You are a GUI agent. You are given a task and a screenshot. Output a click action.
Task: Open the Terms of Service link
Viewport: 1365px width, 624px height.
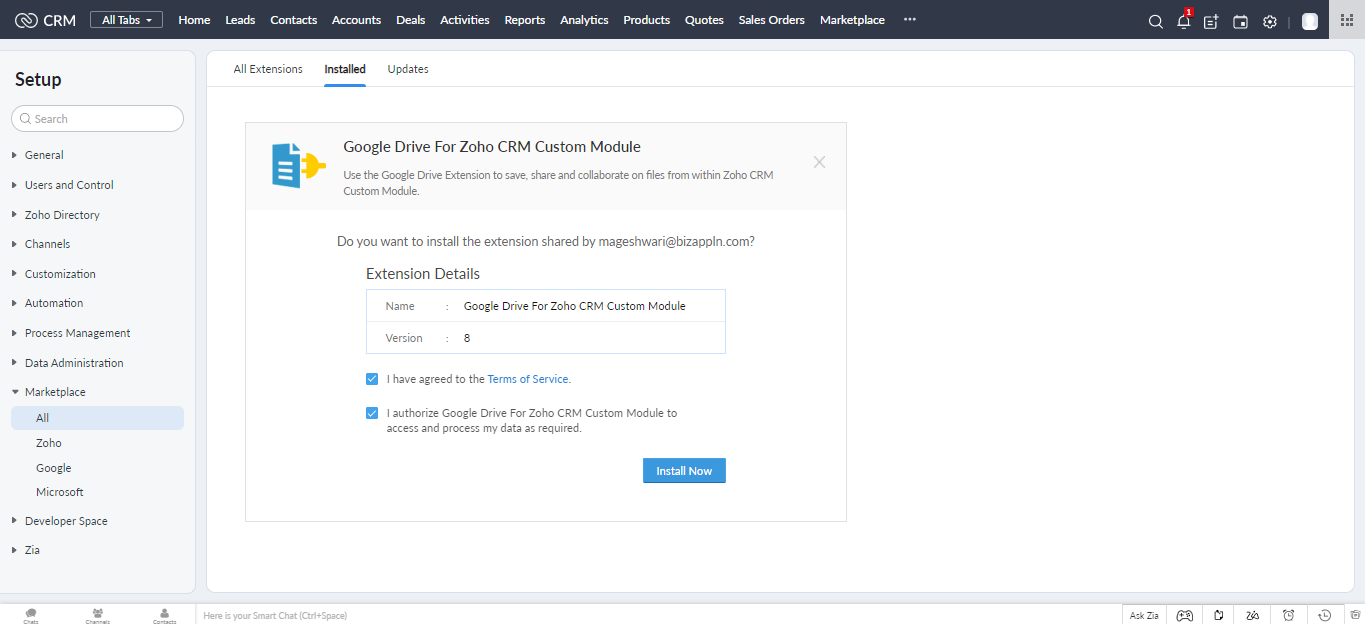point(527,379)
